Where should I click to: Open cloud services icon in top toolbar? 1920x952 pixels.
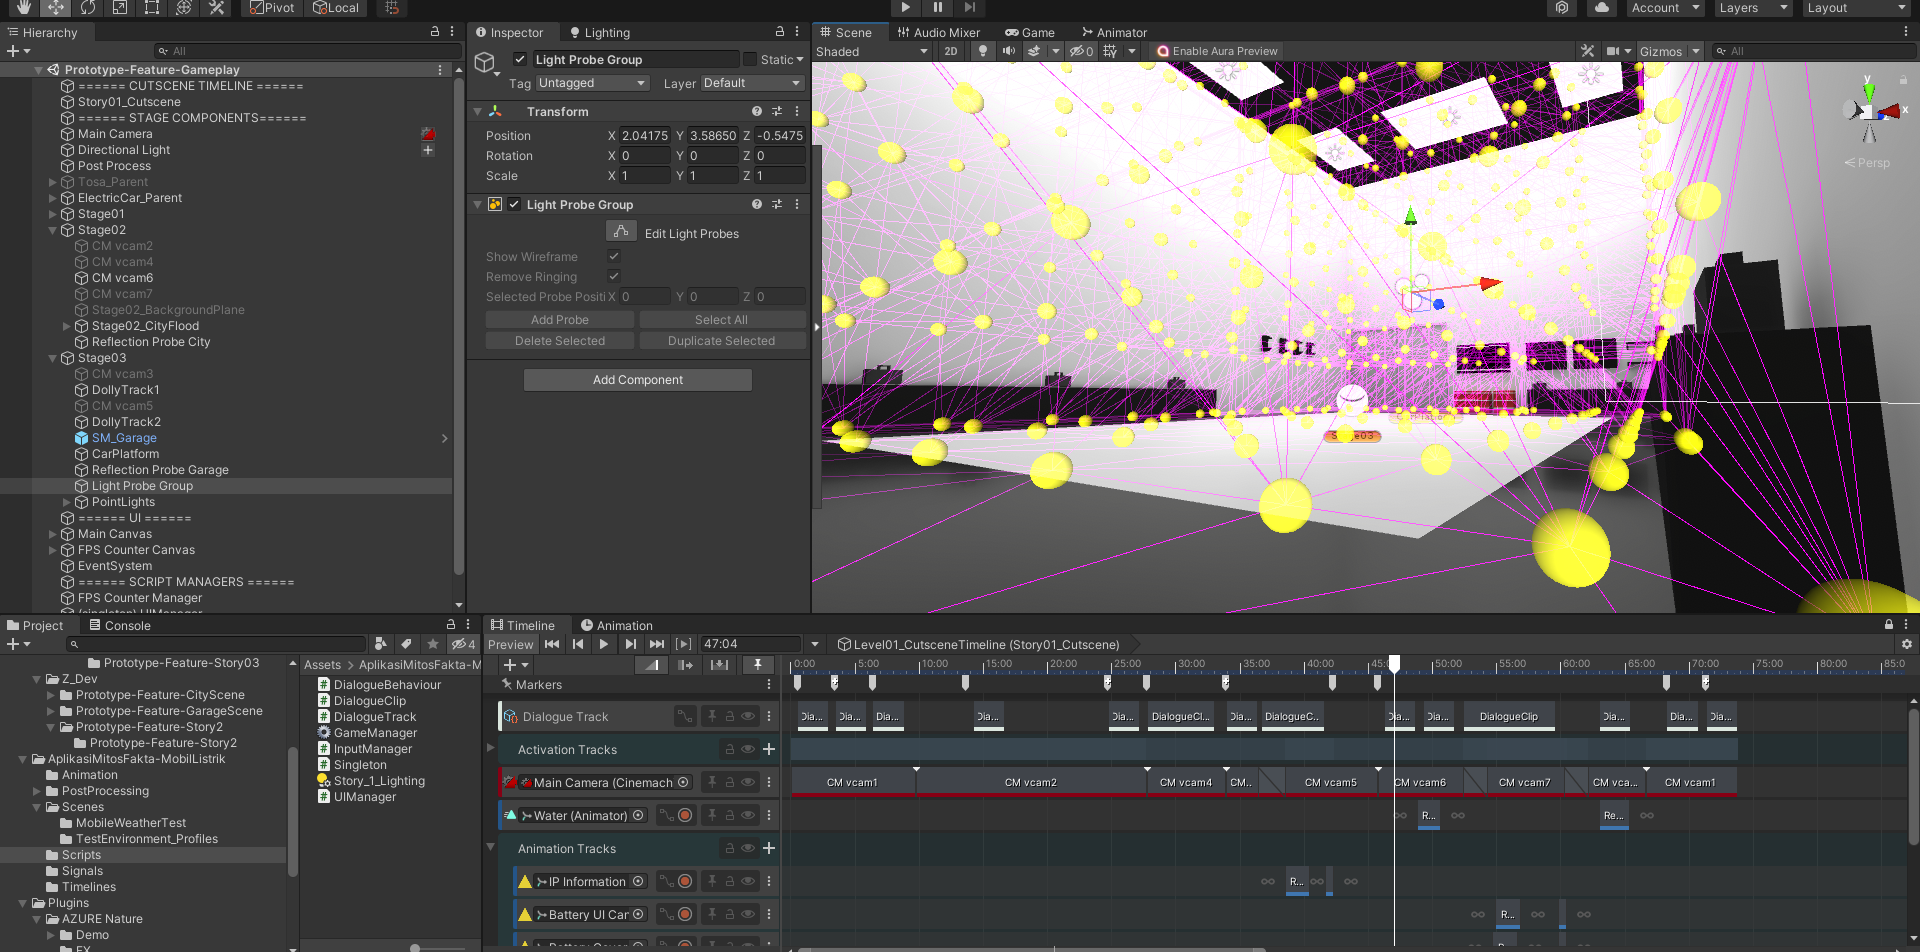1602,7
